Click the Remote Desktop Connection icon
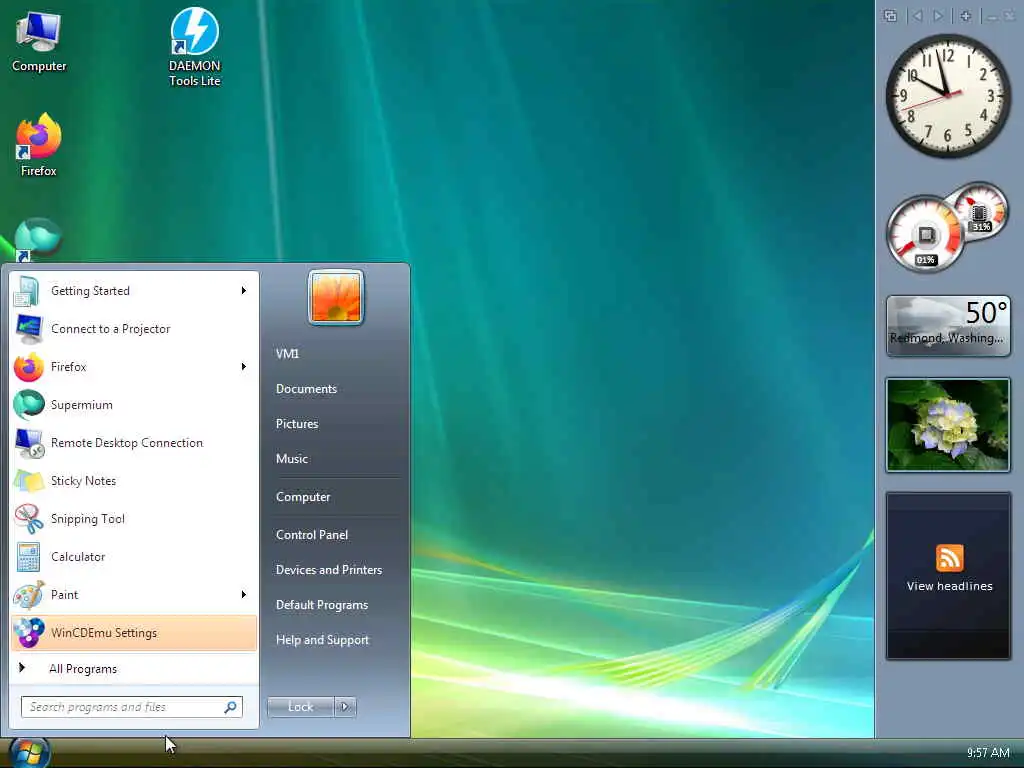Screen dimensions: 1024x768 [x=29, y=443]
